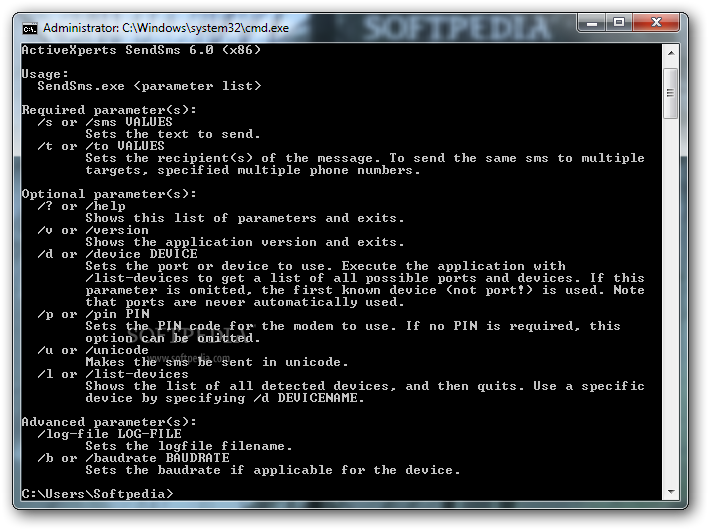This screenshot has height=530, width=709.
Task: Click the scrollbar up arrow
Action: pyautogui.click(x=671, y=53)
